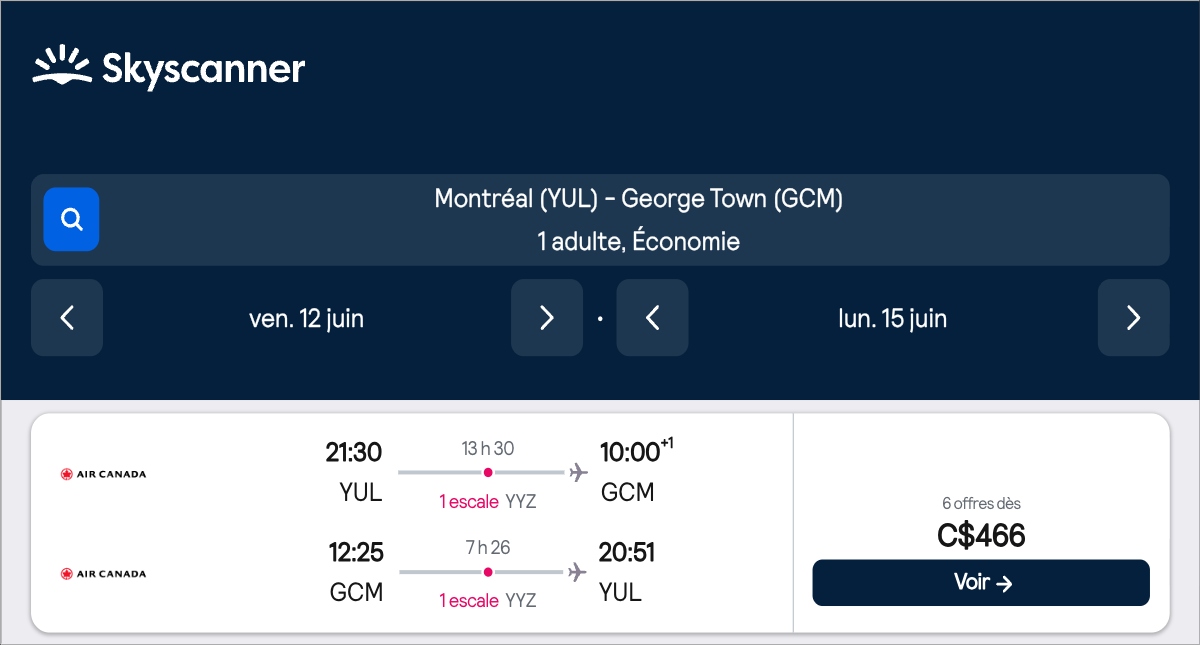
Task: Open the 1 adulte, Économie traveller options
Action: pos(638,242)
